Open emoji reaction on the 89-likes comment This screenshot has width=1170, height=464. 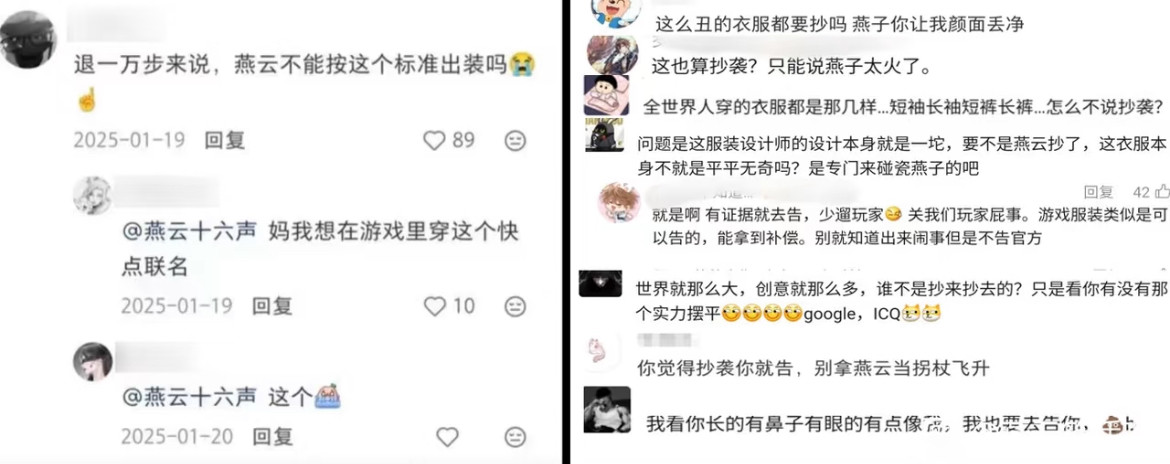(x=515, y=140)
